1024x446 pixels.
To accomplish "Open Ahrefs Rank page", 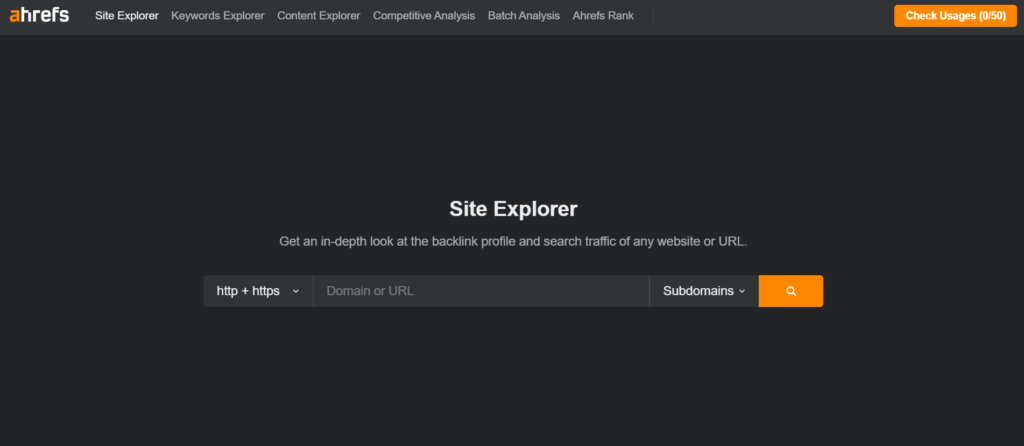I will pyautogui.click(x=603, y=16).
